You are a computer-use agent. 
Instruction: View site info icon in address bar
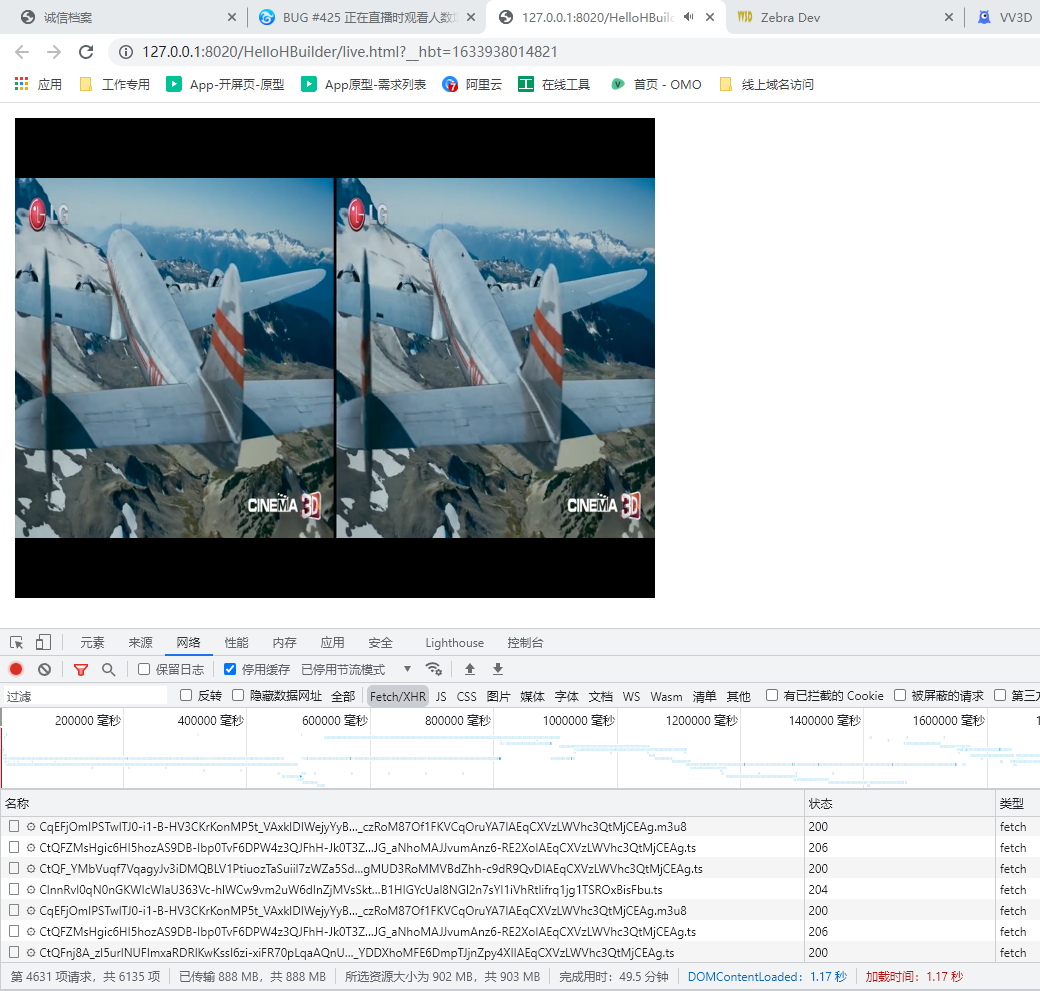125,52
